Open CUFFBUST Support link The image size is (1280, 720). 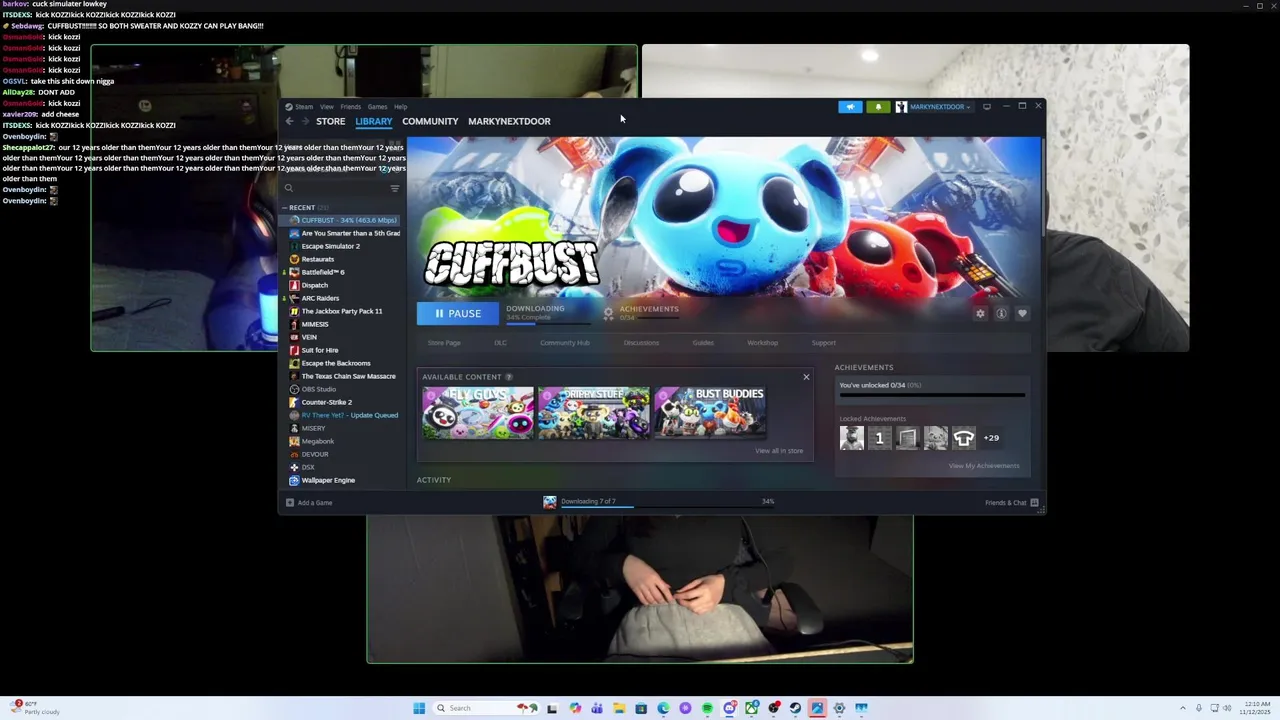coord(824,343)
